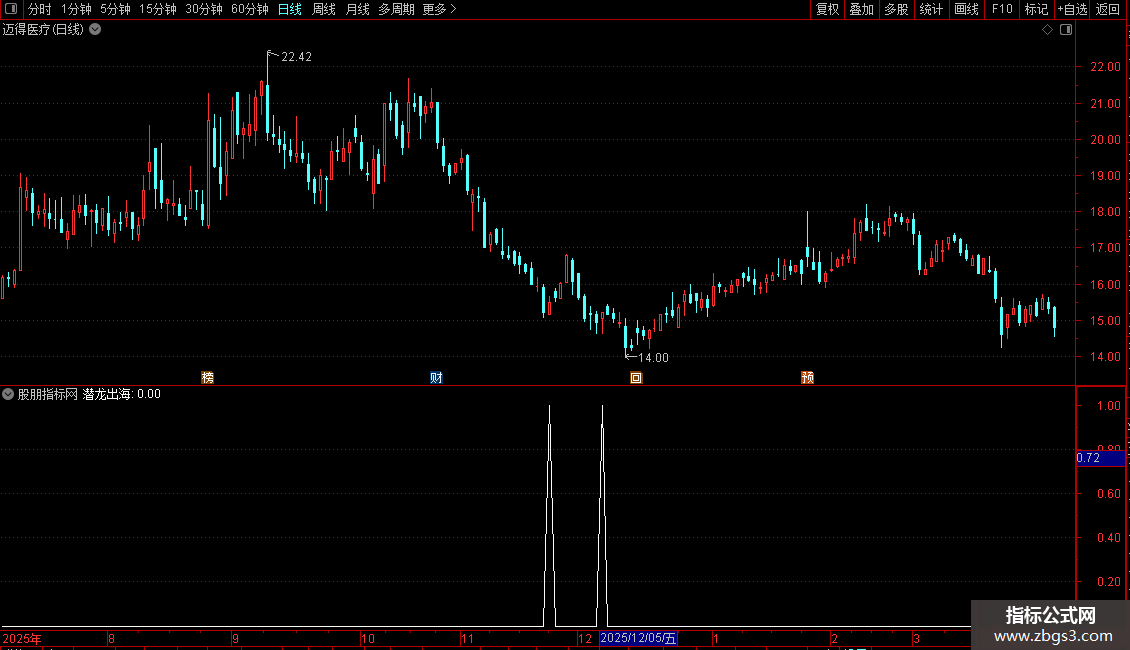
Task: Select the 日线 daily chart tab
Action: pyautogui.click(x=290, y=9)
